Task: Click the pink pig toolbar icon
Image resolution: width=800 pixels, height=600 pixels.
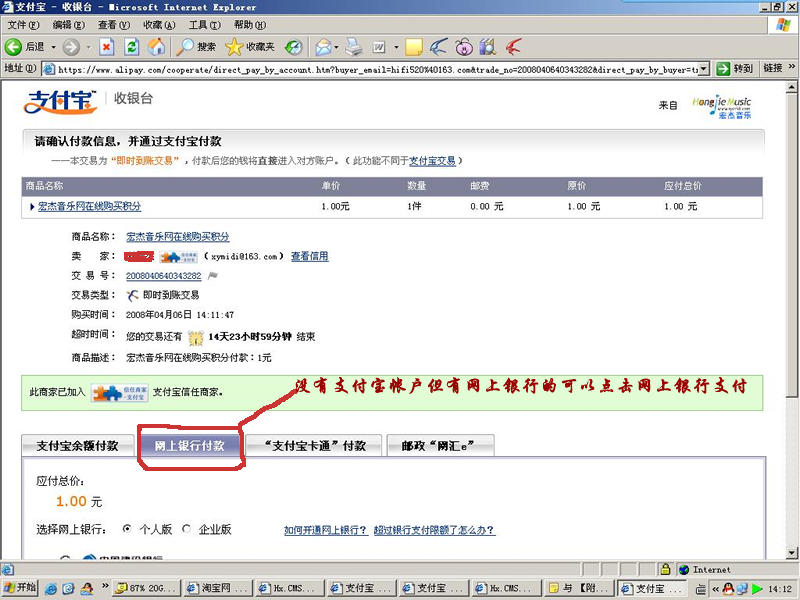Action: tap(464, 47)
